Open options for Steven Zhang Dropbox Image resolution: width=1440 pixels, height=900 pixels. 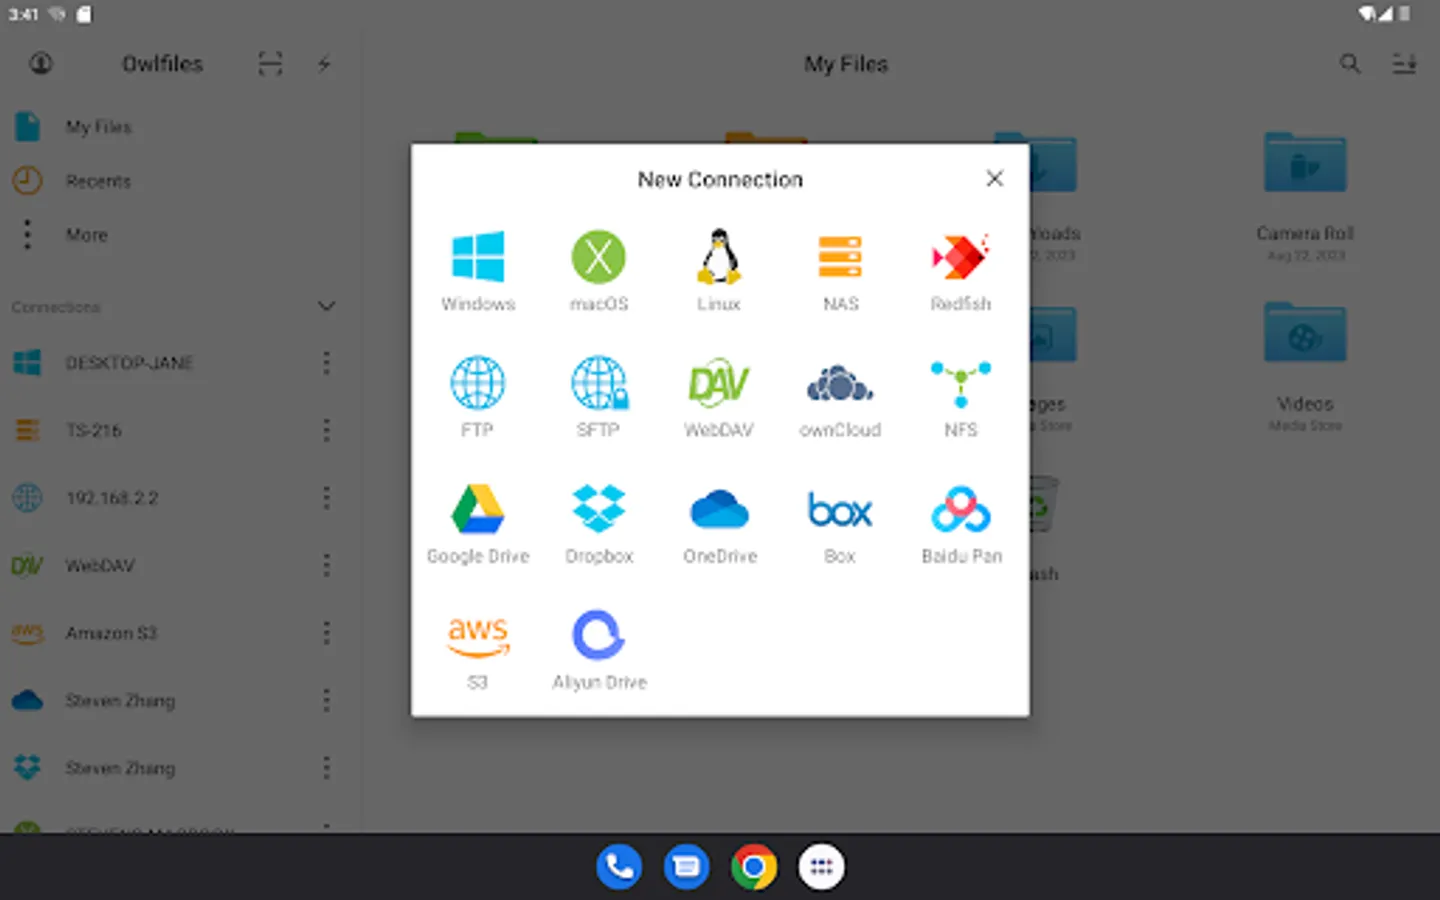tap(326, 768)
